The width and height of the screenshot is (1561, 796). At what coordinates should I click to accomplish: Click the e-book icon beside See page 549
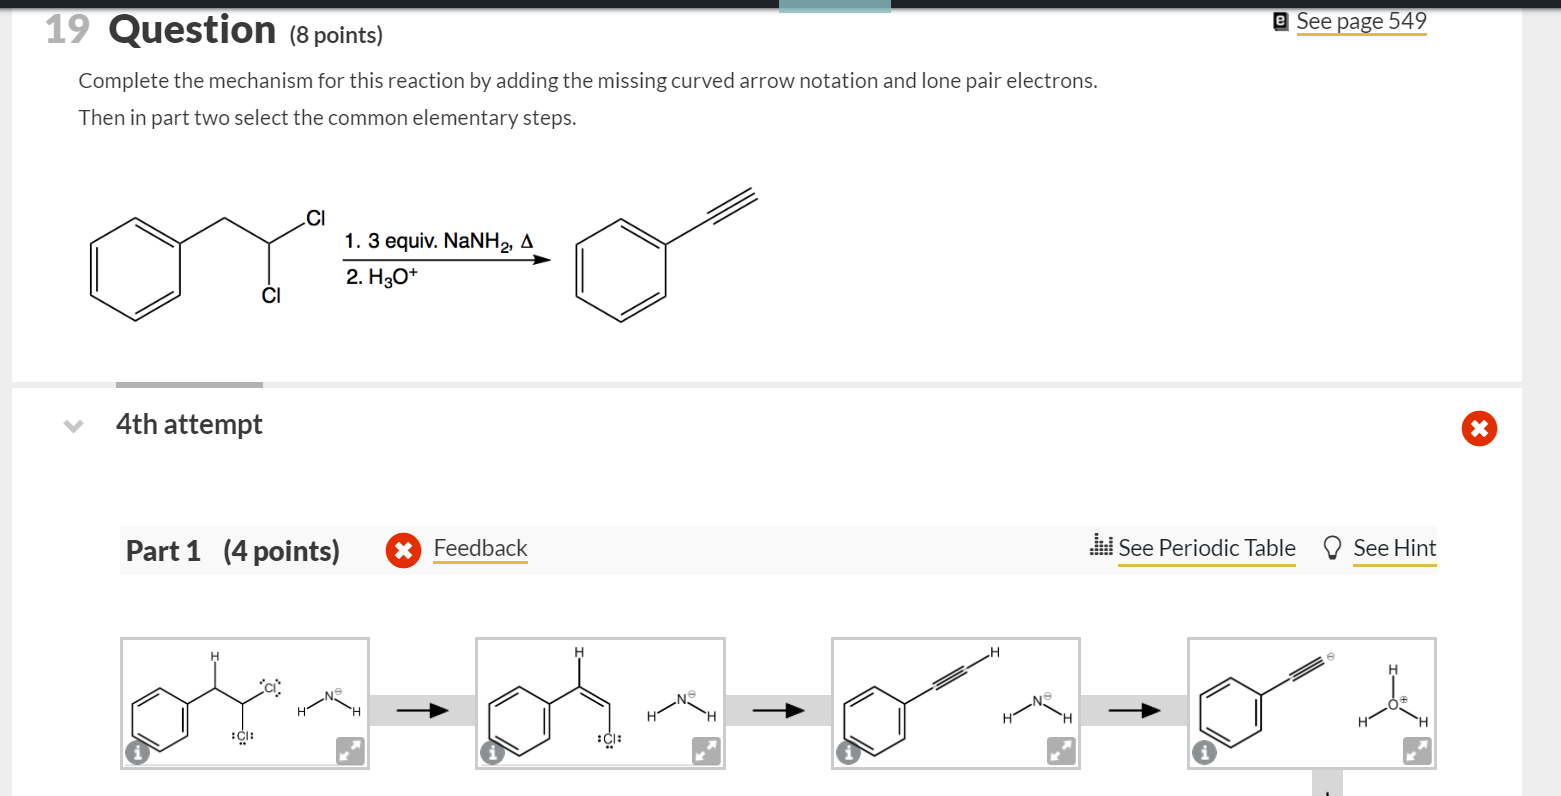click(x=1280, y=19)
